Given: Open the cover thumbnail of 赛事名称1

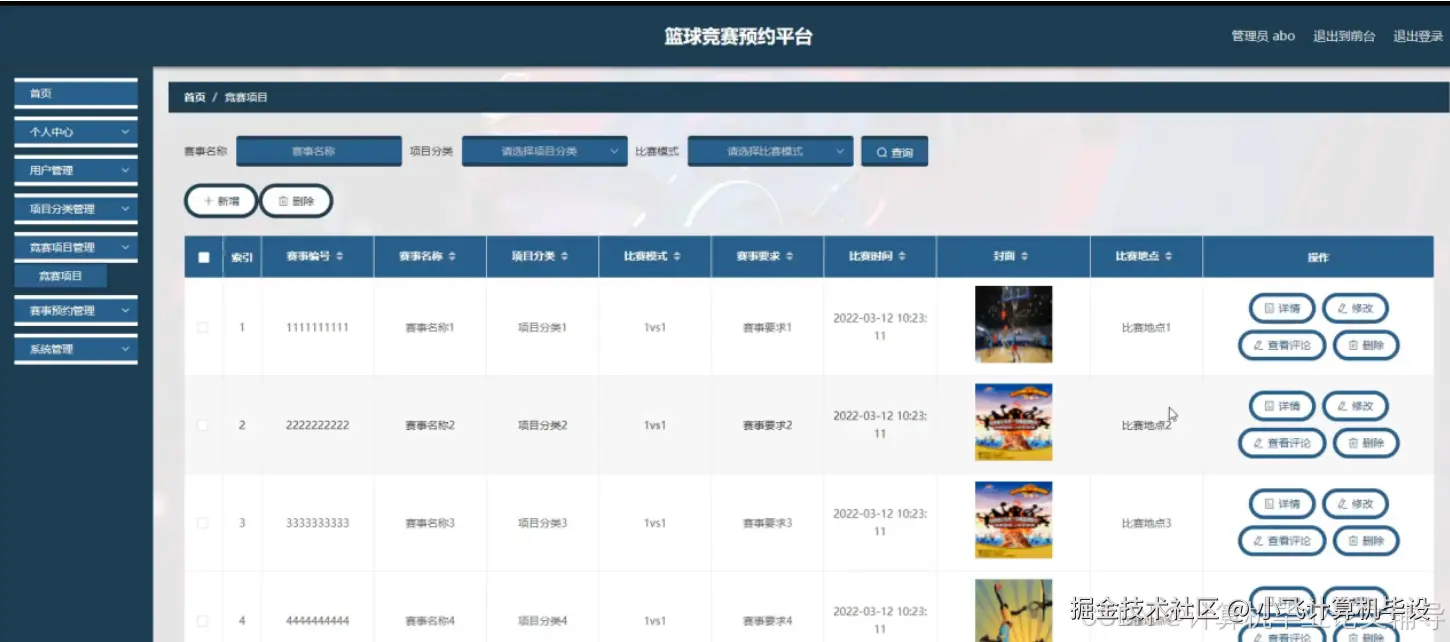Looking at the screenshot, I should [1013, 324].
